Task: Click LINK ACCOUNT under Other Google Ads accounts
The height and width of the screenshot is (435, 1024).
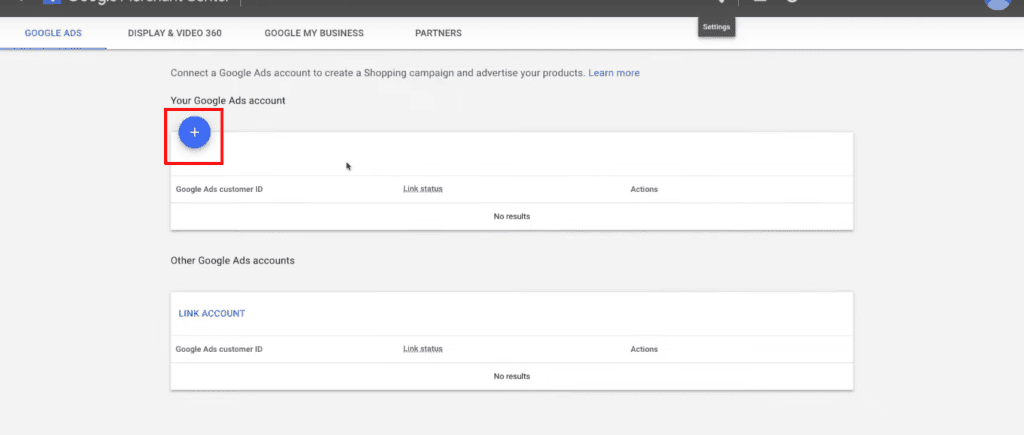Action: [x=212, y=314]
